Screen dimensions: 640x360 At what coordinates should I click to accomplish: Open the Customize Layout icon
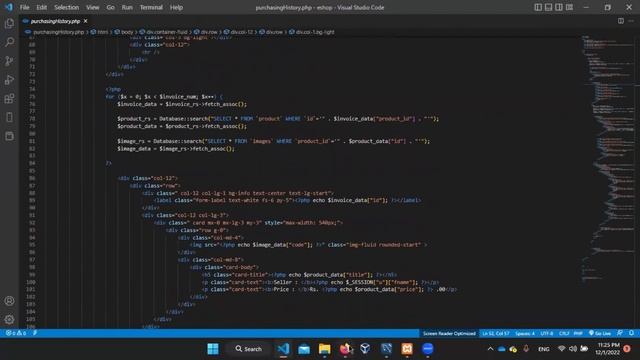tap(569, 7)
